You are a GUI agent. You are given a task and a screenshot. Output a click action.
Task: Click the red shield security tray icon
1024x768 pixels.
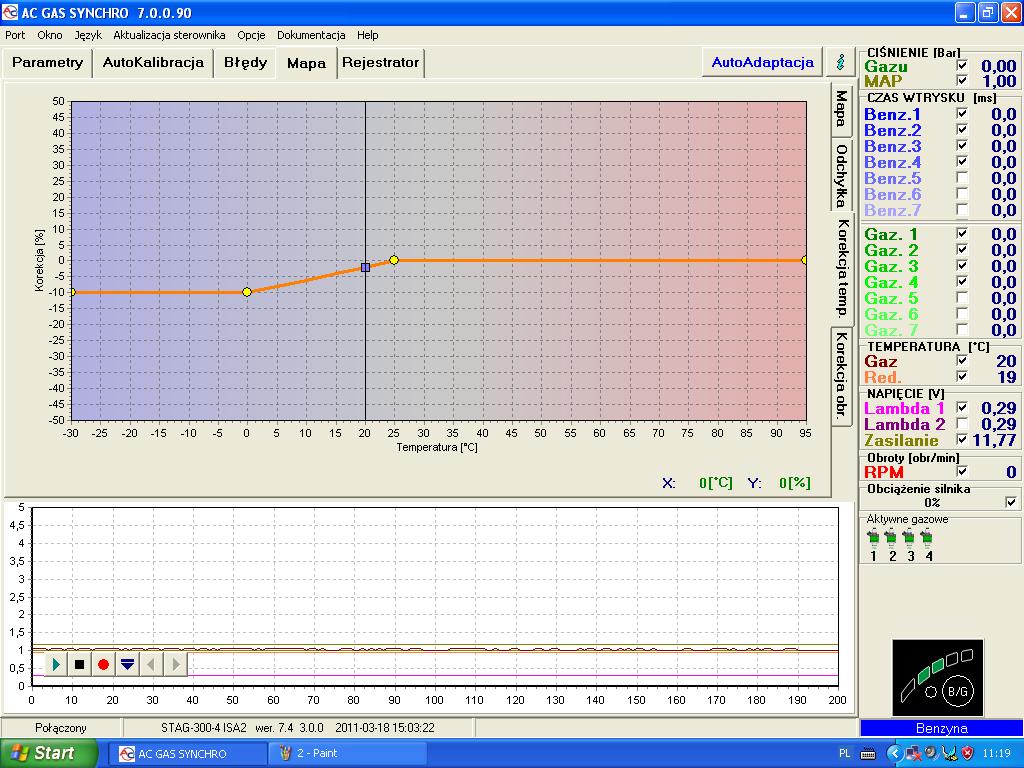(x=968, y=754)
